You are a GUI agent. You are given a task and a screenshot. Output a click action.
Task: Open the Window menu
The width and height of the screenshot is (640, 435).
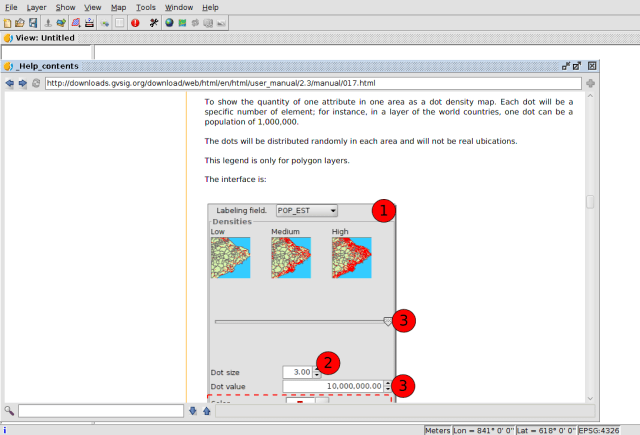(179, 7)
